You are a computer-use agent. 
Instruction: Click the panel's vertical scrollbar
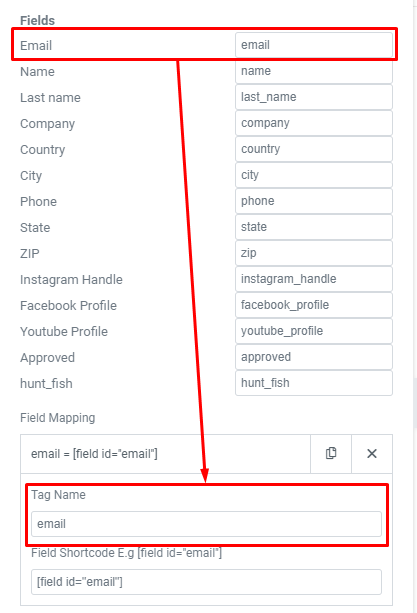415,403
